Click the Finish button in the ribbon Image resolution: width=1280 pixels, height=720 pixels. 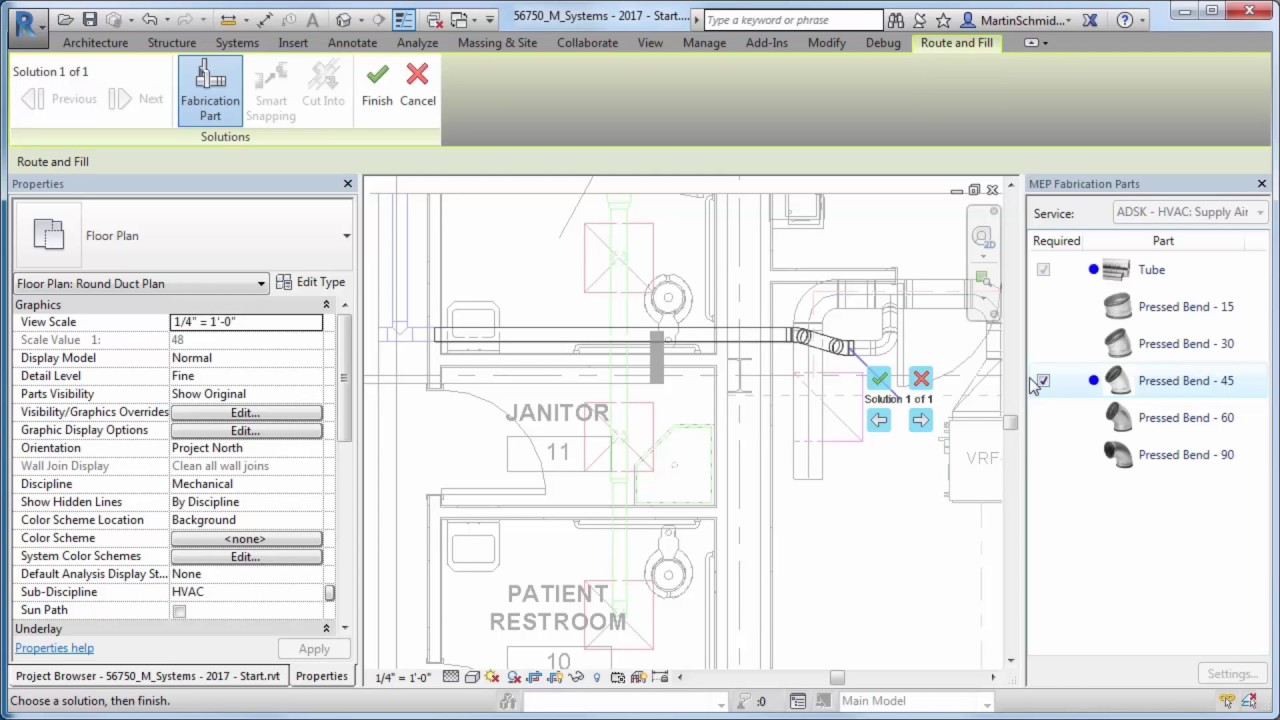[x=377, y=85]
